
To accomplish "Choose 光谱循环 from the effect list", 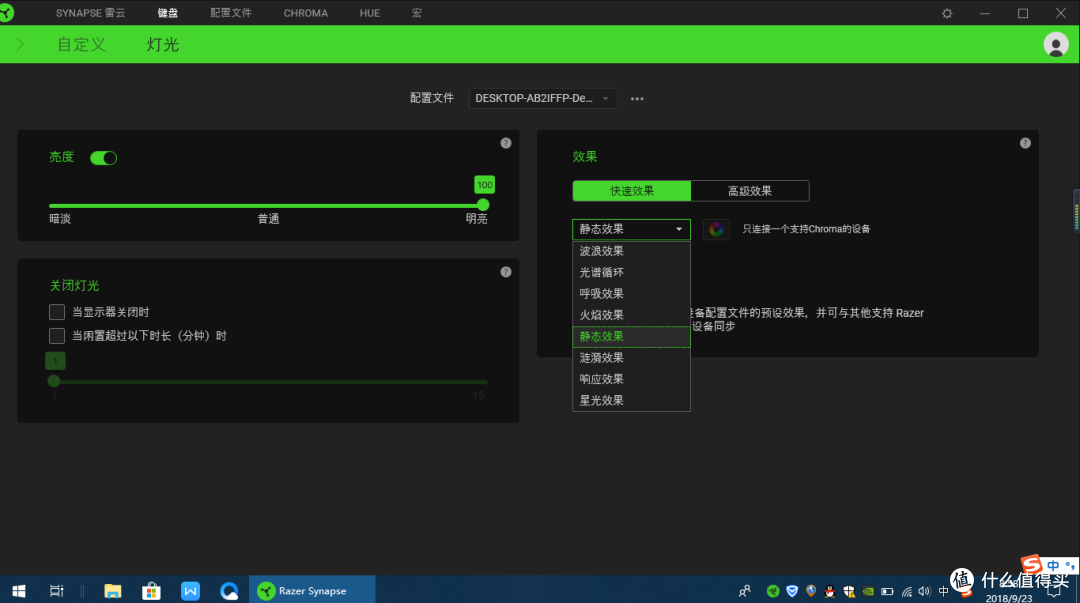I will tap(631, 272).
